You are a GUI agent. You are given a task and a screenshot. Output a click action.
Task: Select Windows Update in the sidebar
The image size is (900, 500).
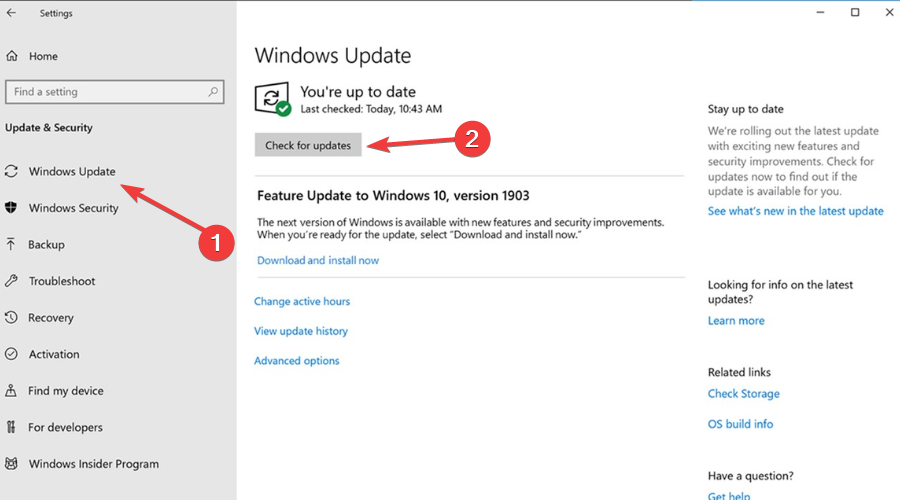click(x=72, y=171)
